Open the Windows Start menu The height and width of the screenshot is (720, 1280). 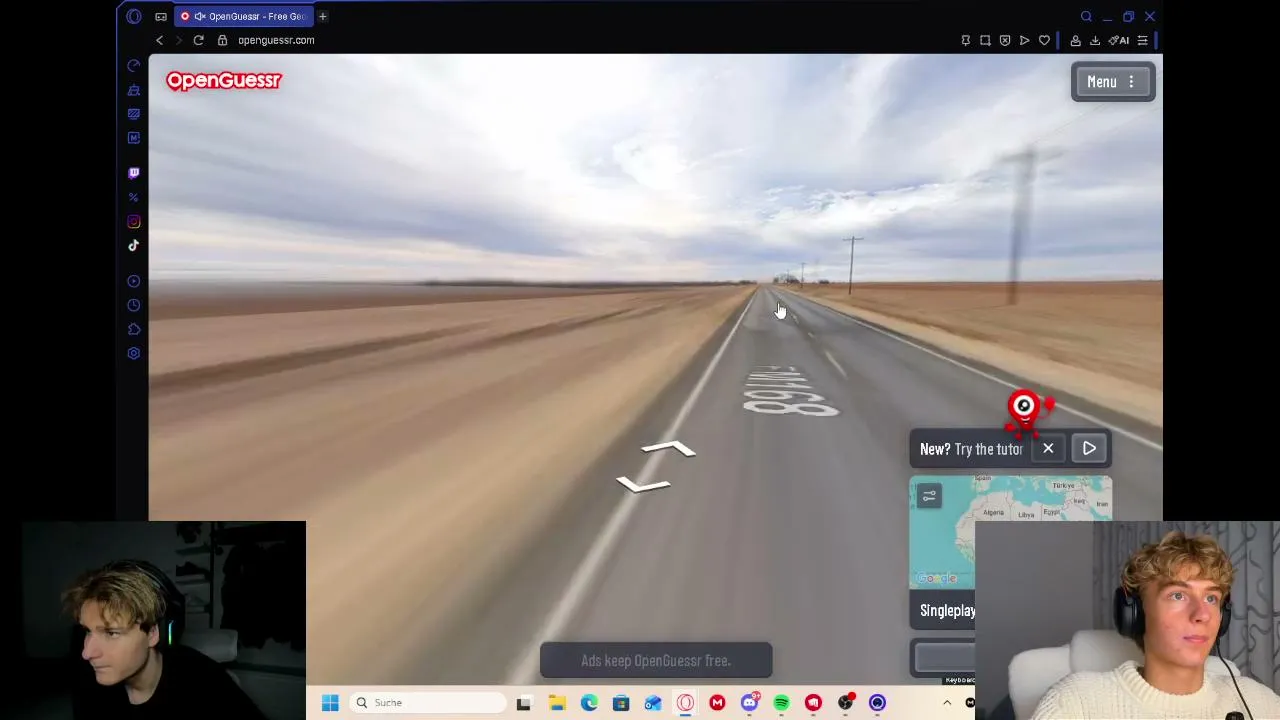(x=330, y=703)
